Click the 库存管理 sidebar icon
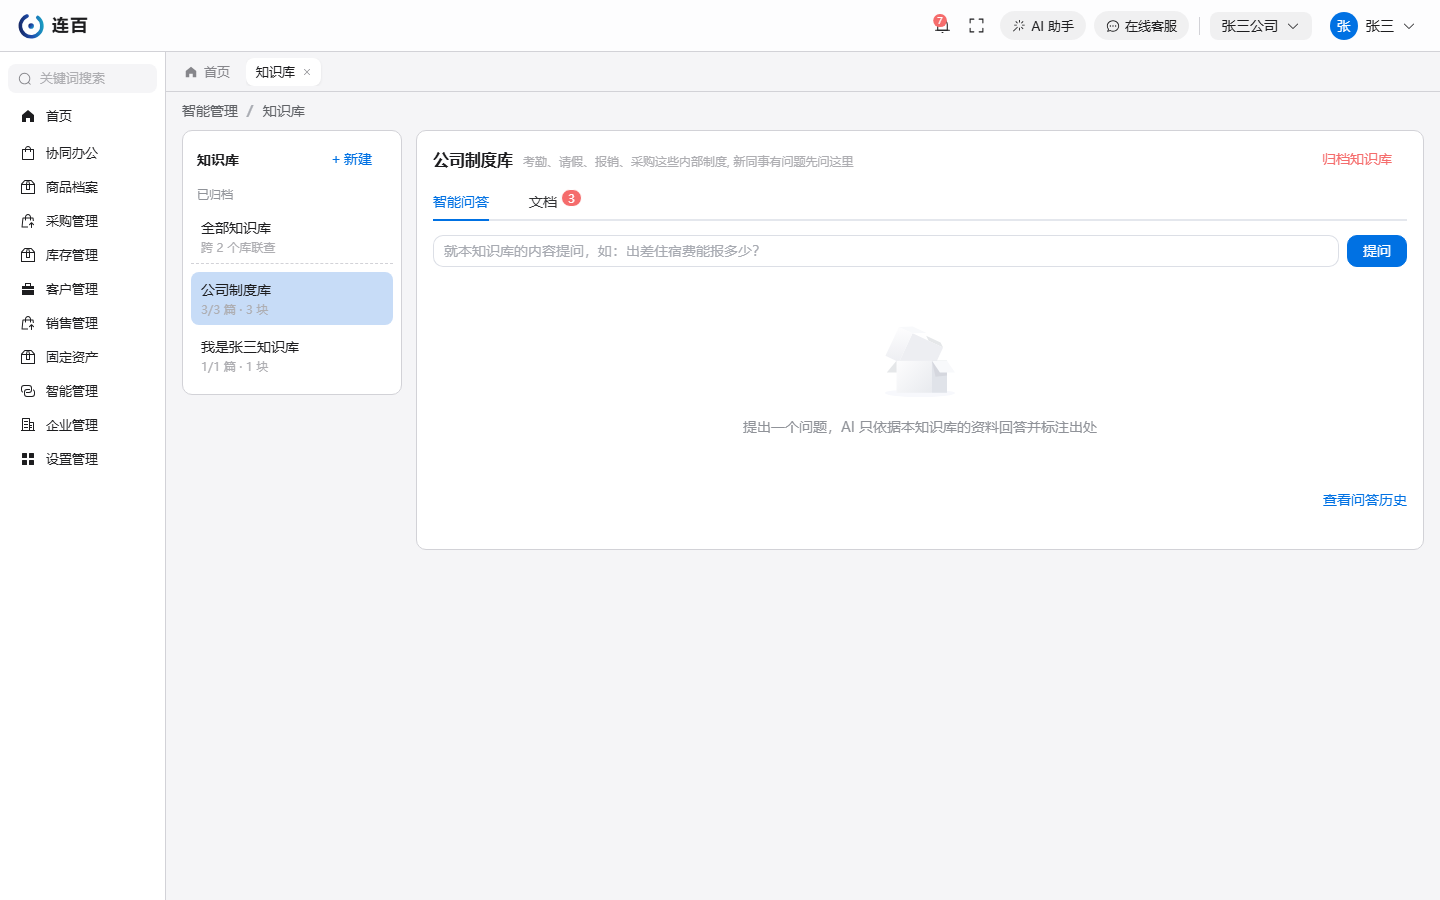The height and width of the screenshot is (900, 1440). coord(28,255)
